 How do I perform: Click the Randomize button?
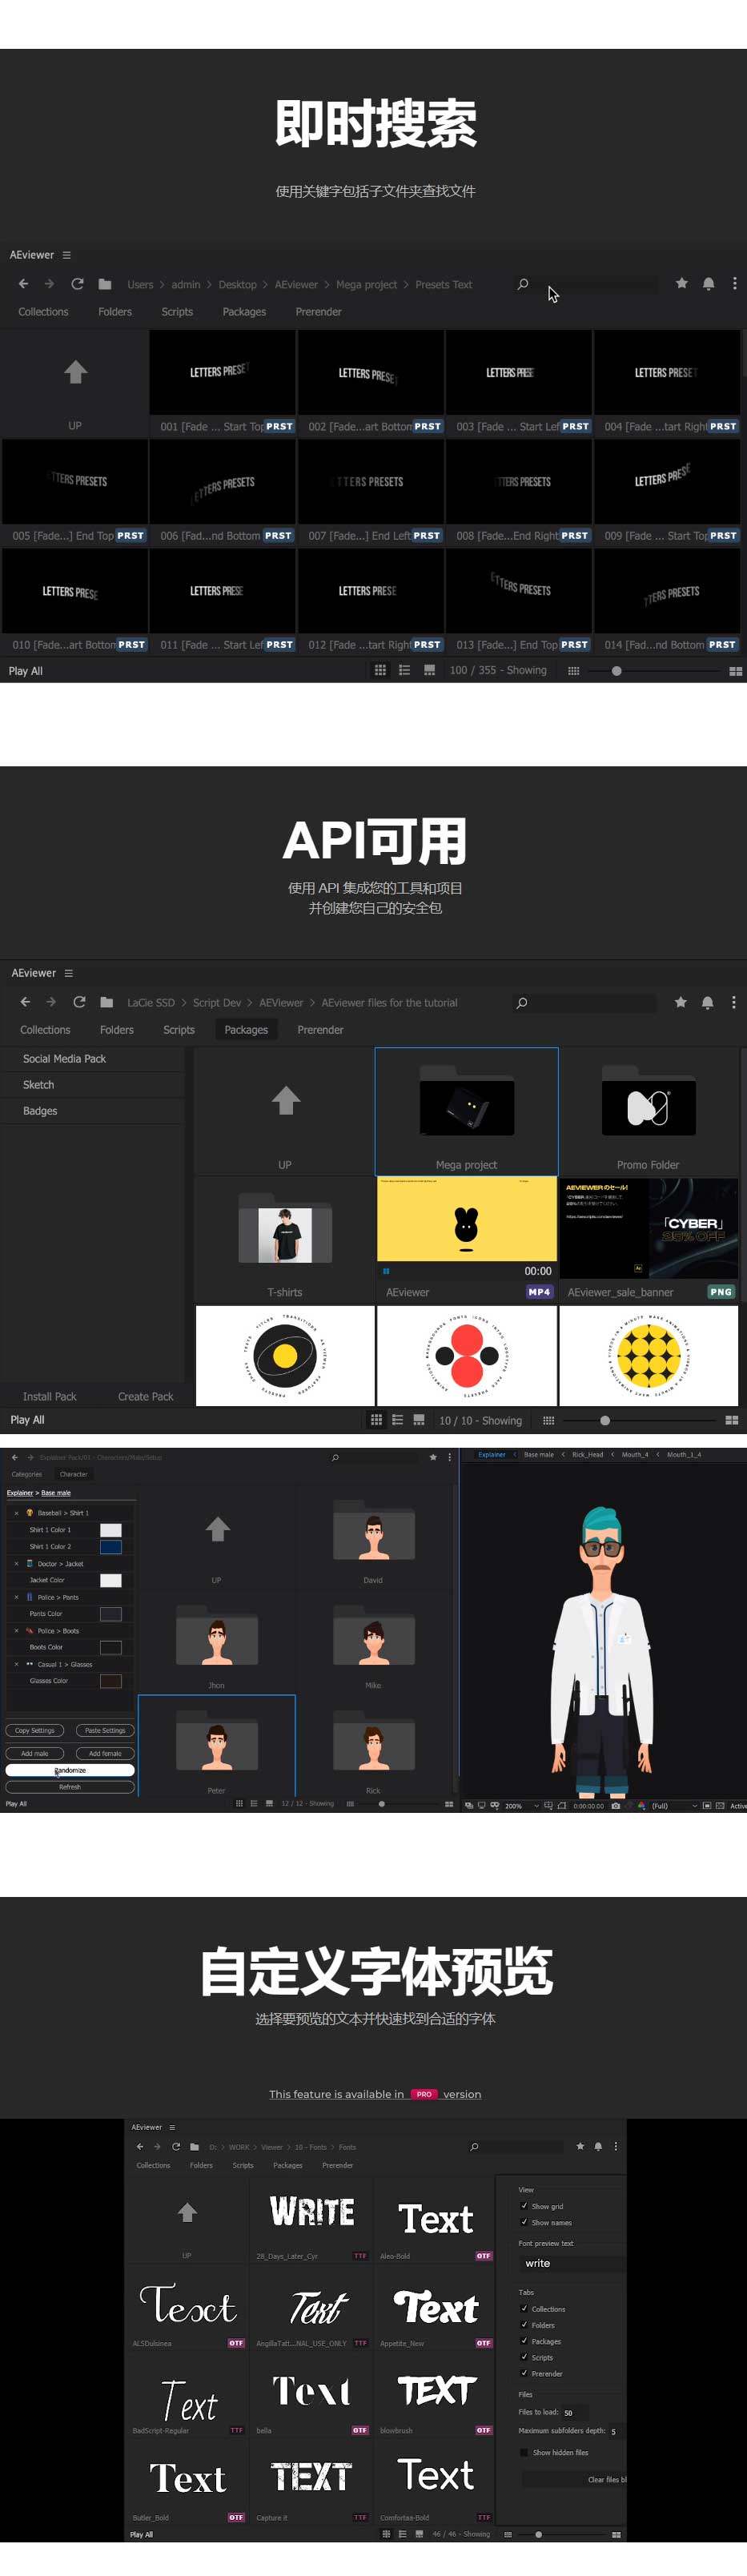point(70,1770)
